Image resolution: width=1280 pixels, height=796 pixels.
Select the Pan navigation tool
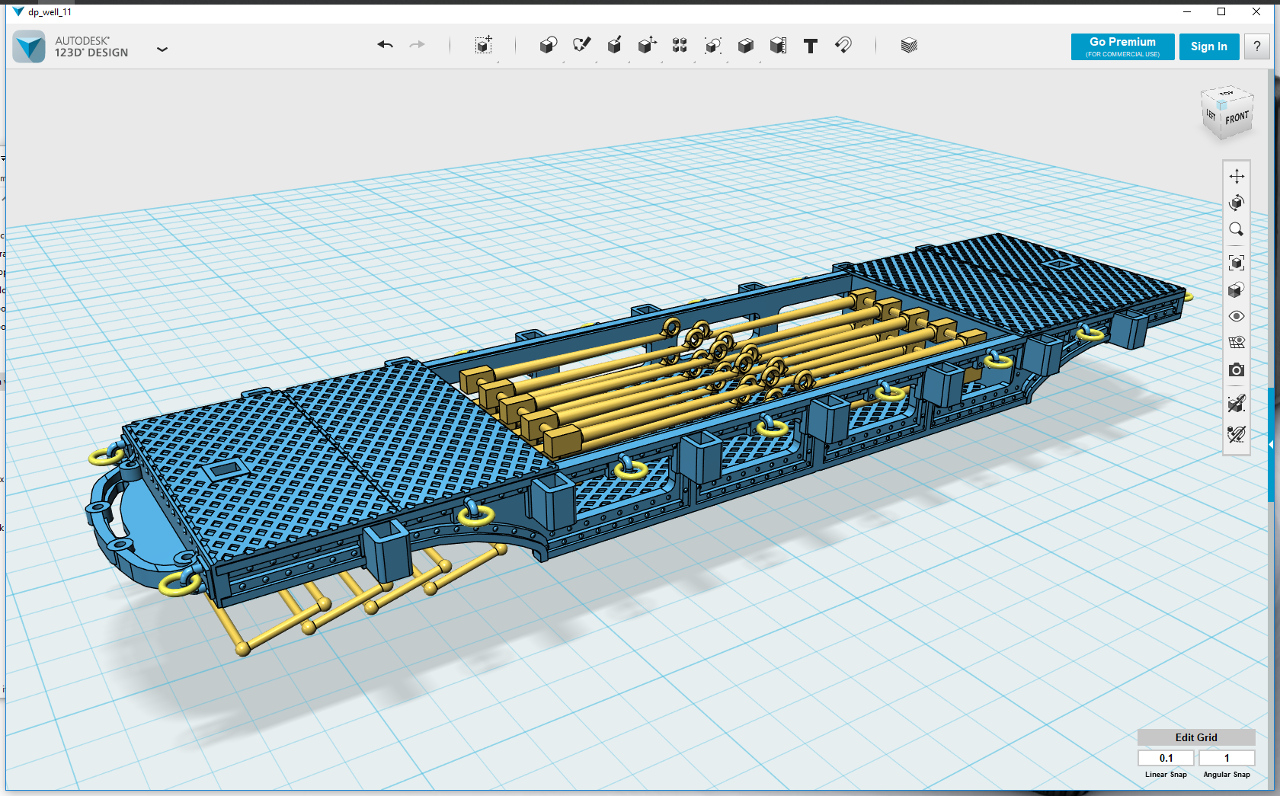[1237, 176]
